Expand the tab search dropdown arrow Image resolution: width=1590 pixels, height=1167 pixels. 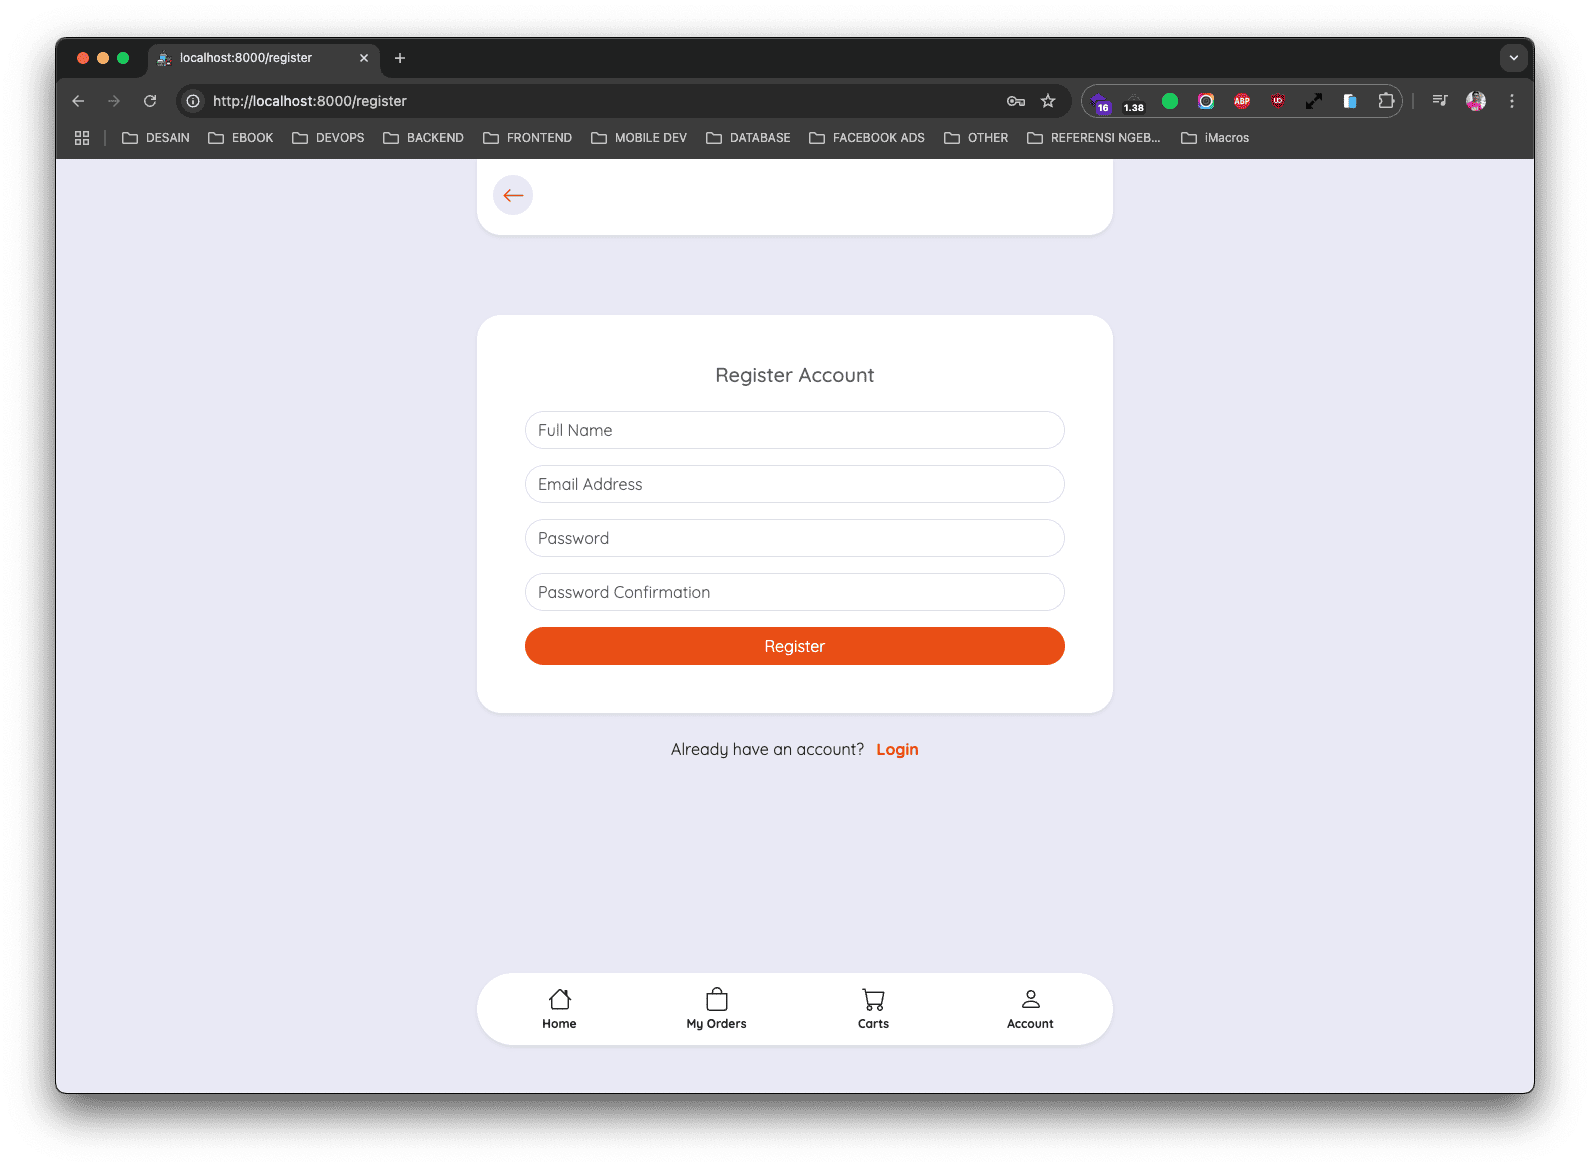(x=1513, y=58)
